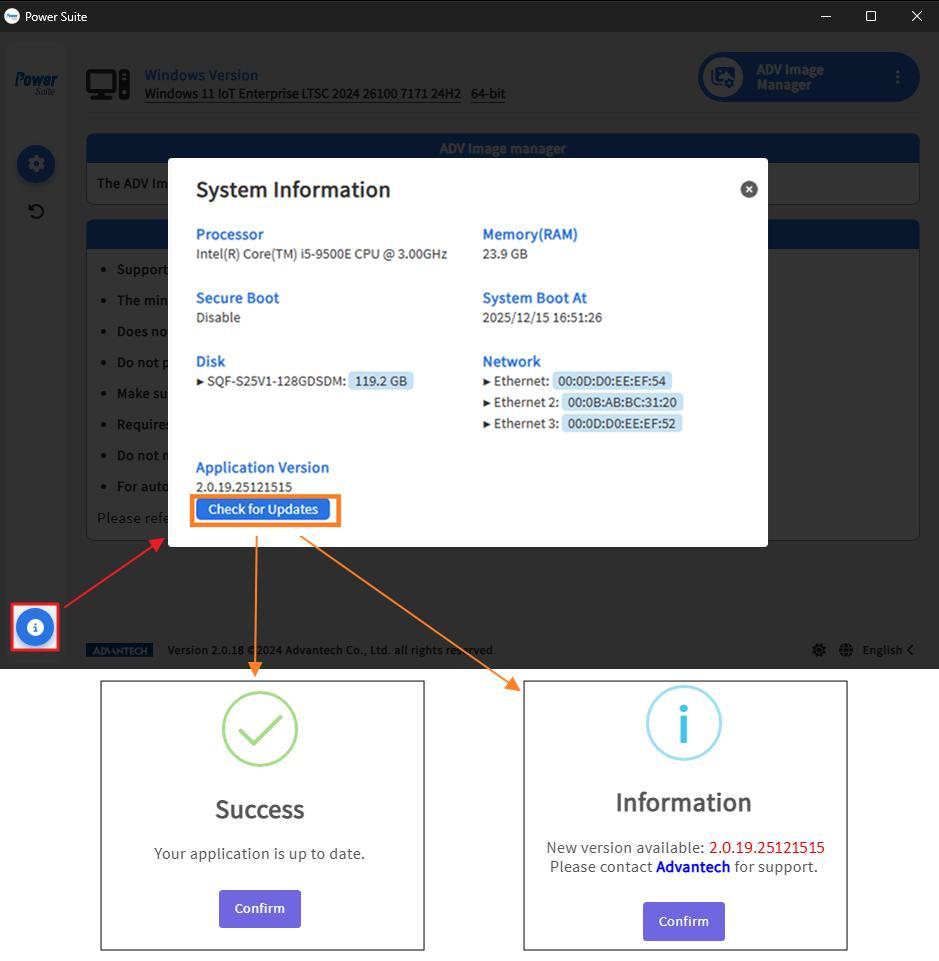939x961 pixels.
Task: Click the globe language icon in footer
Action: [846, 650]
